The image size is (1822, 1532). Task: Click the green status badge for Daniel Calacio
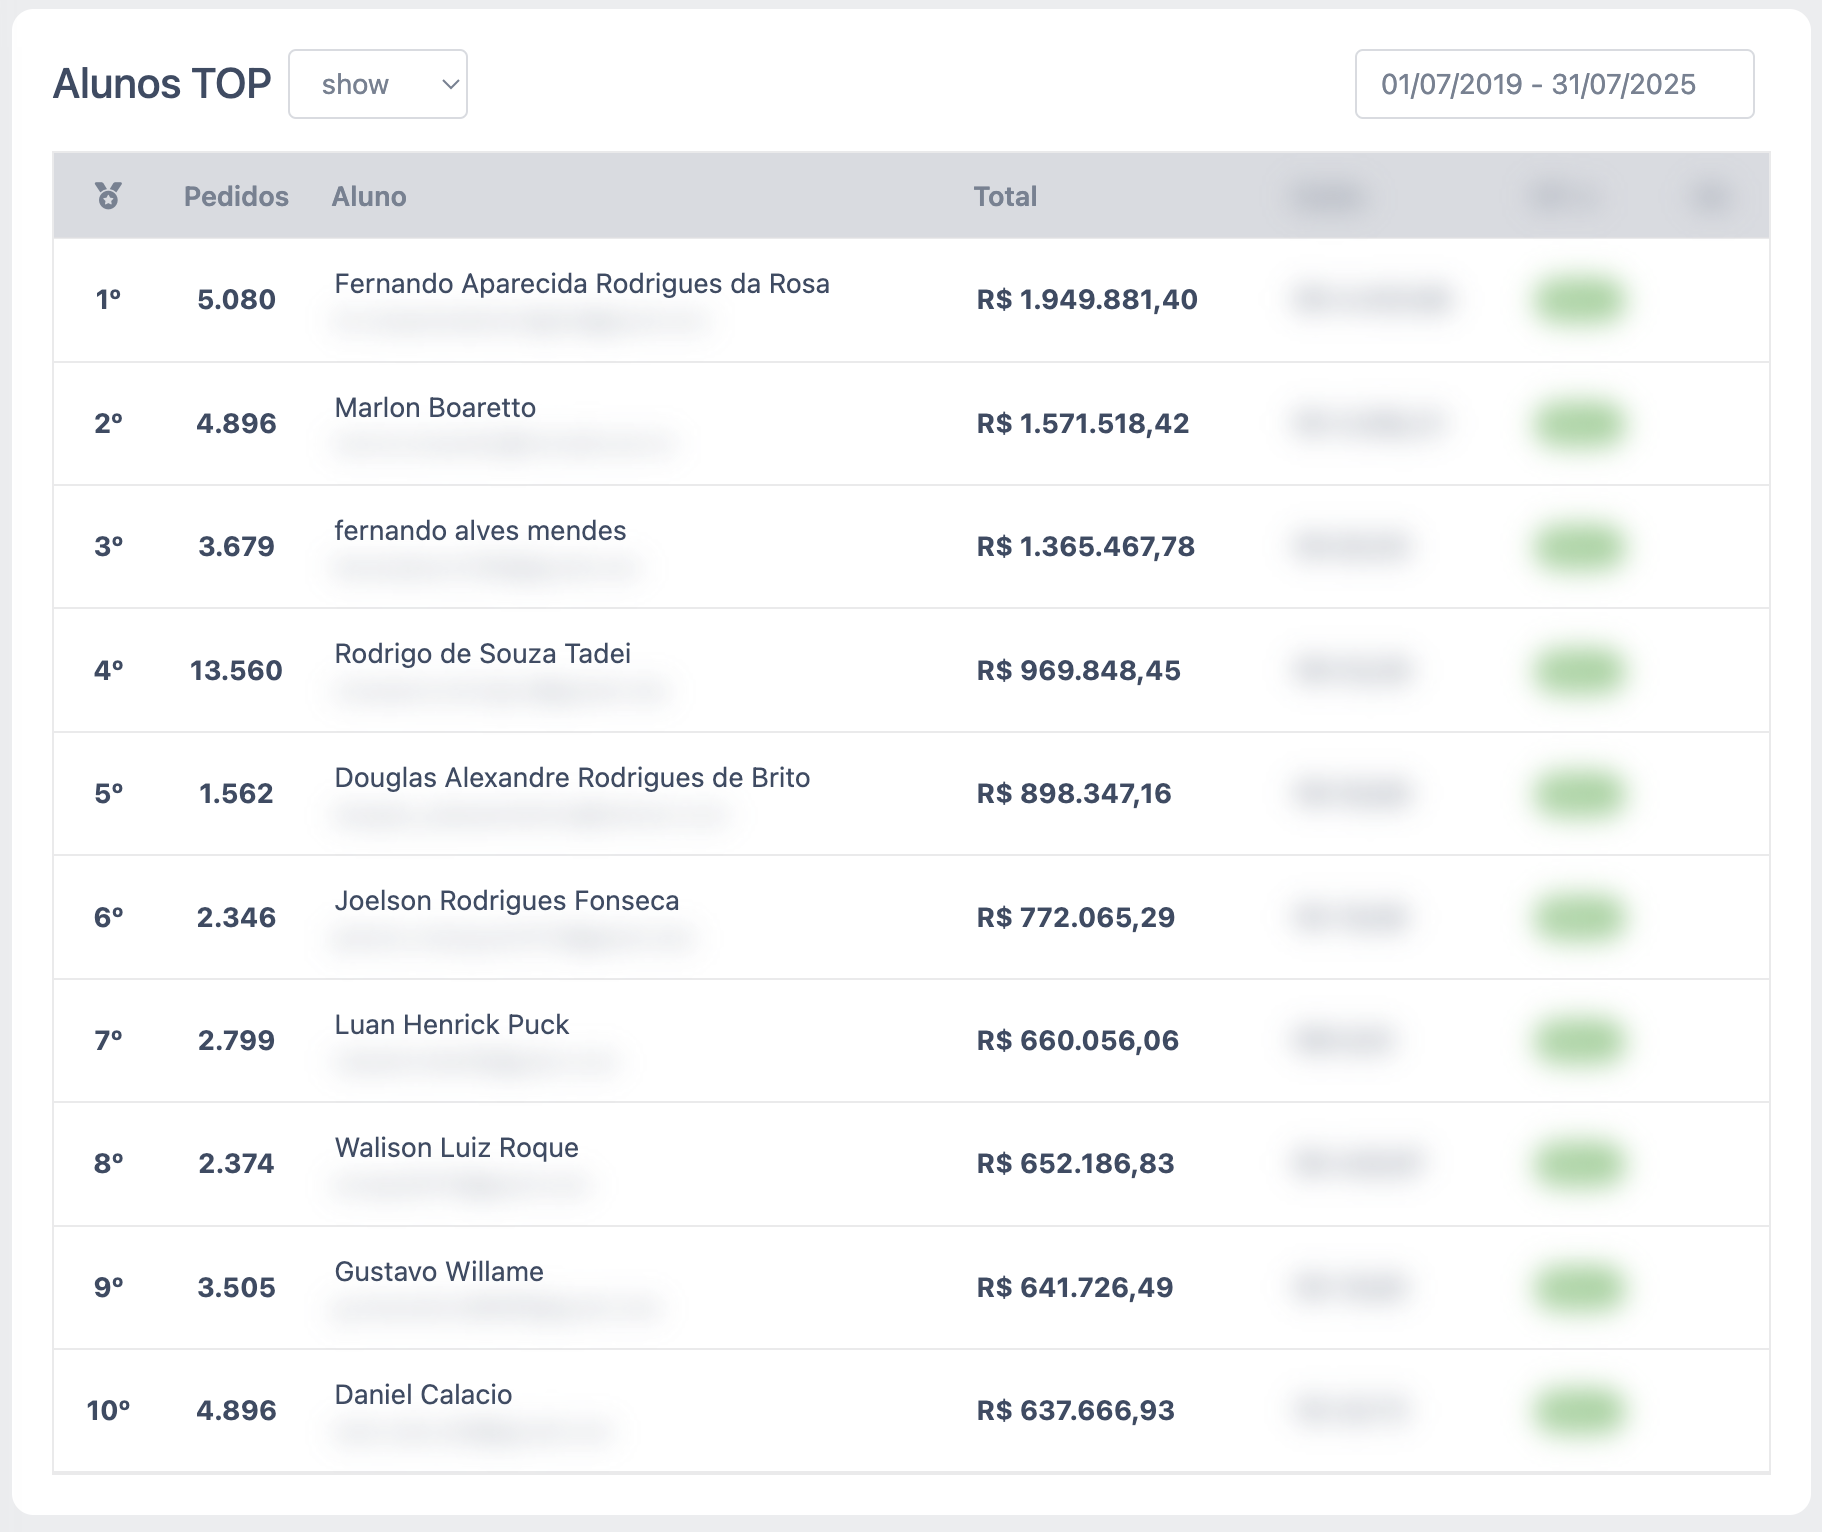(1579, 1411)
